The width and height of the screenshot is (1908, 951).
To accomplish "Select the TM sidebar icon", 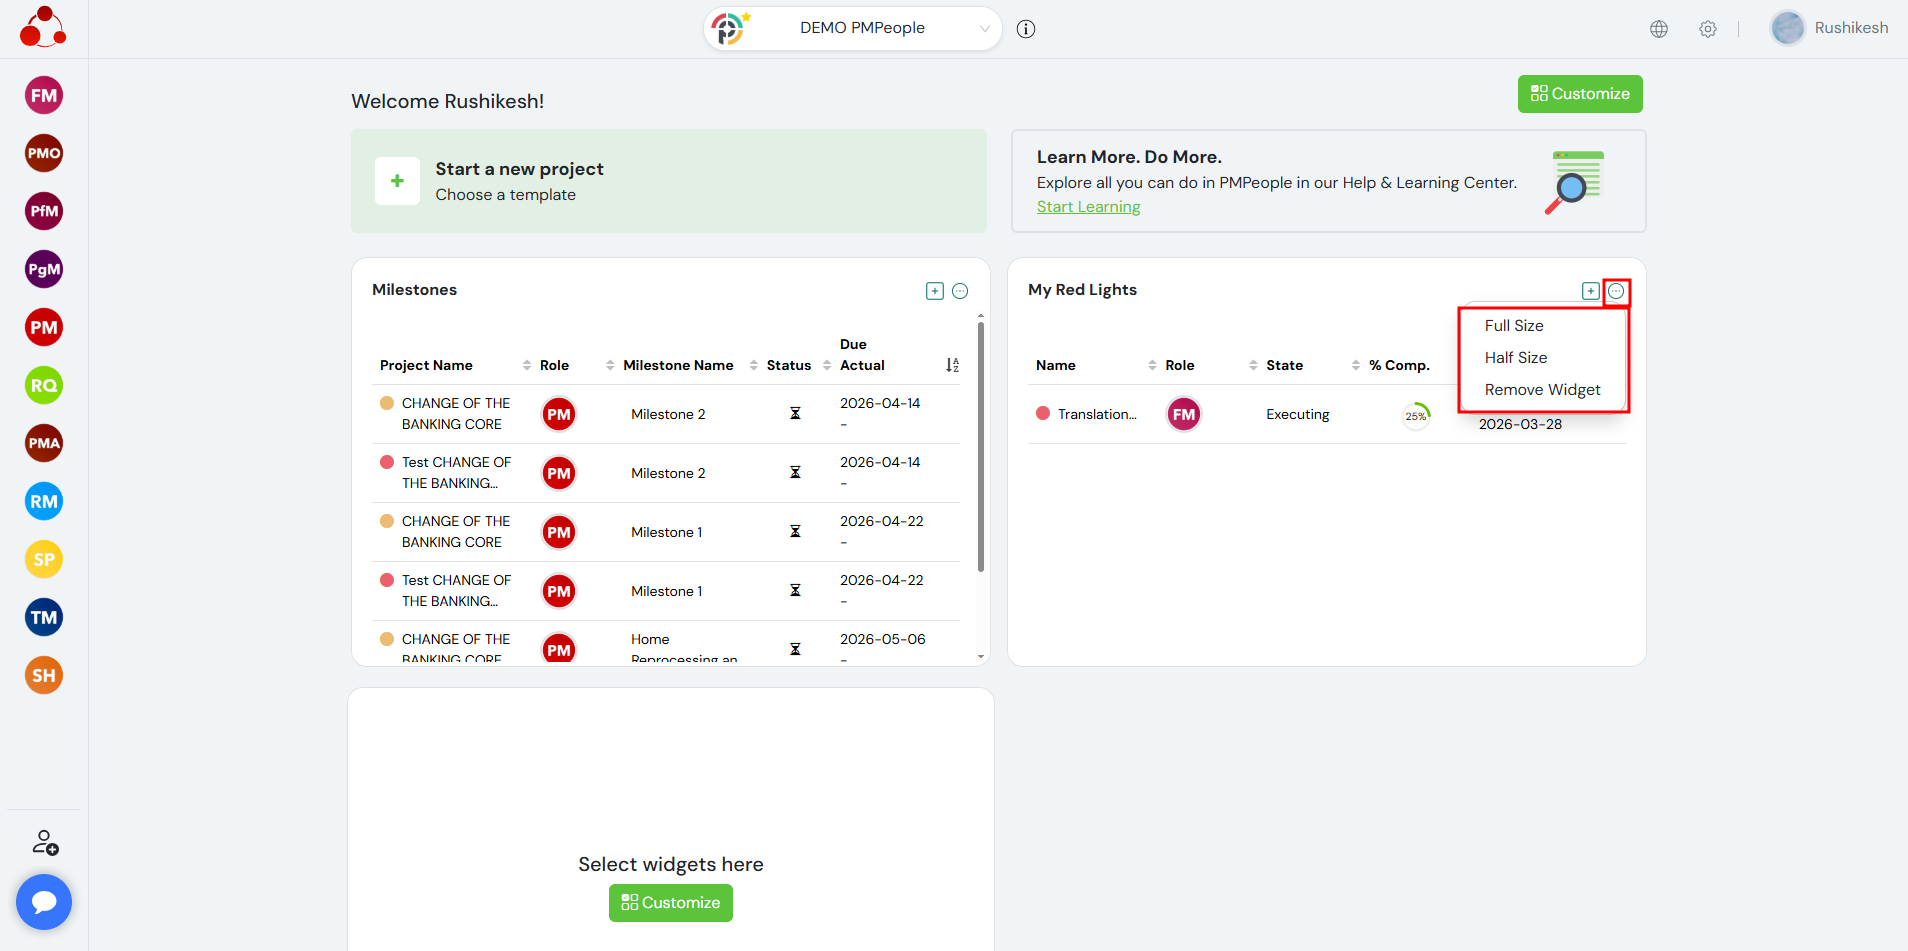I will tap(44, 617).
